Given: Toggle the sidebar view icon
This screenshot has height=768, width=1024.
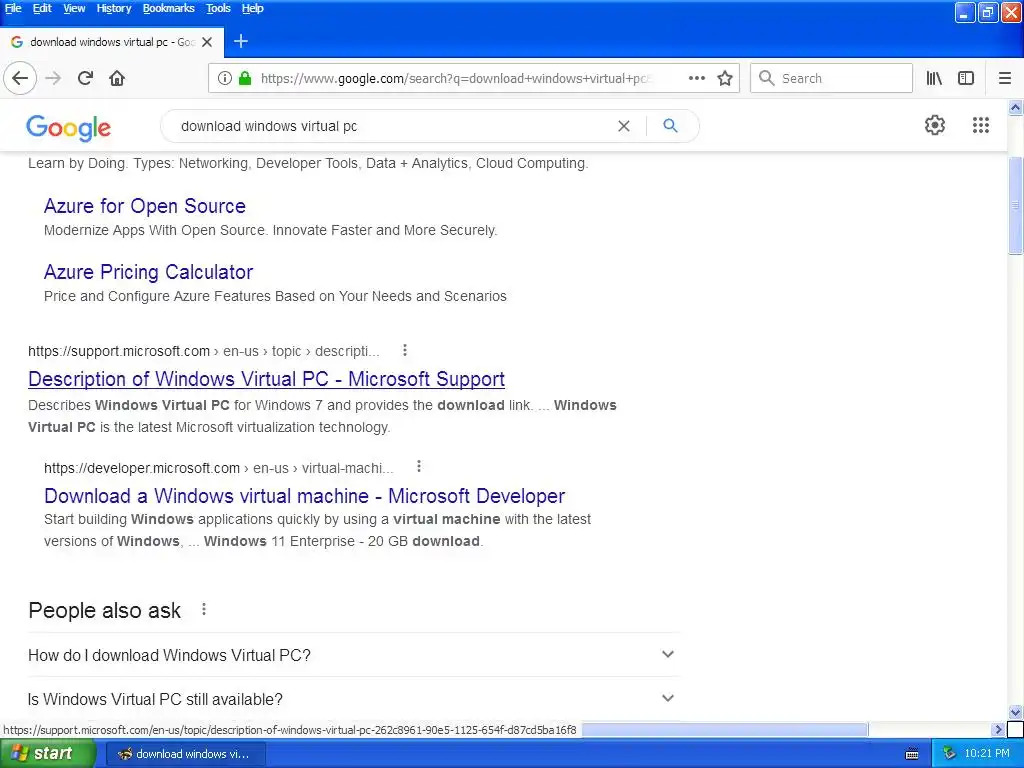Looking at the screenshot, I should (966, 78).
